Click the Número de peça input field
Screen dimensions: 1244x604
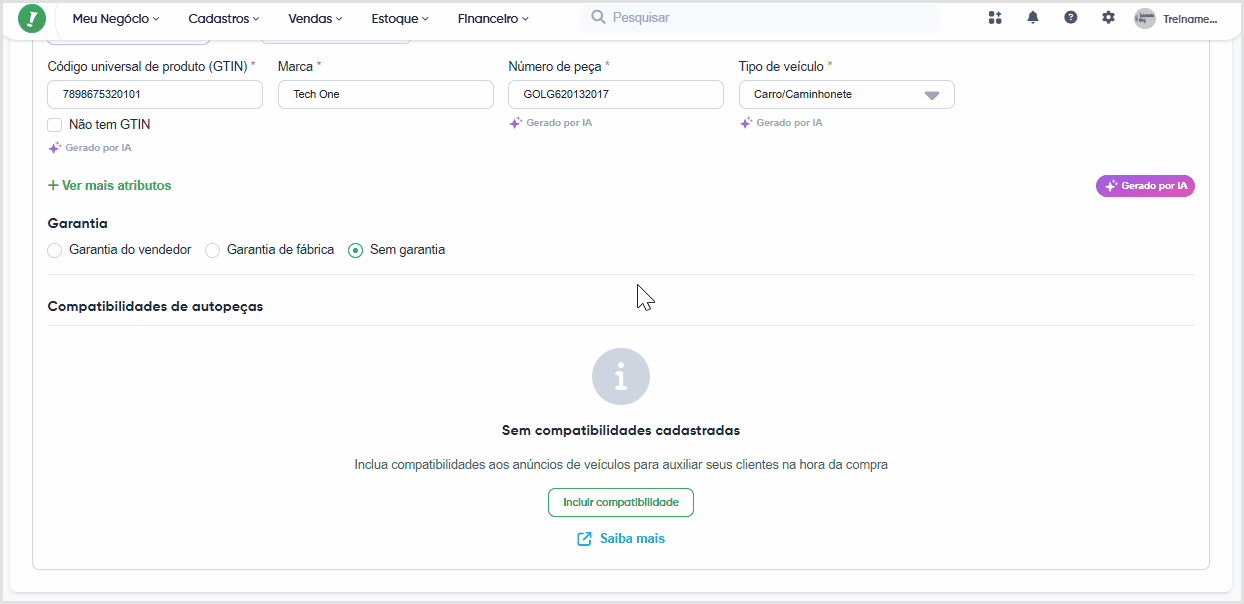616,95
